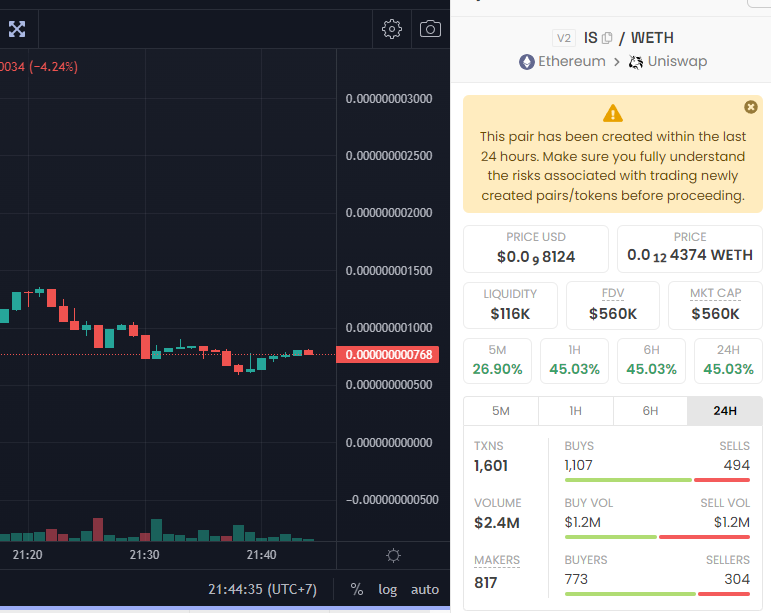Click the TXNS count 1,601
This screenshot has width=771, height=613.
pyautogui.click(x=491, y=466)
